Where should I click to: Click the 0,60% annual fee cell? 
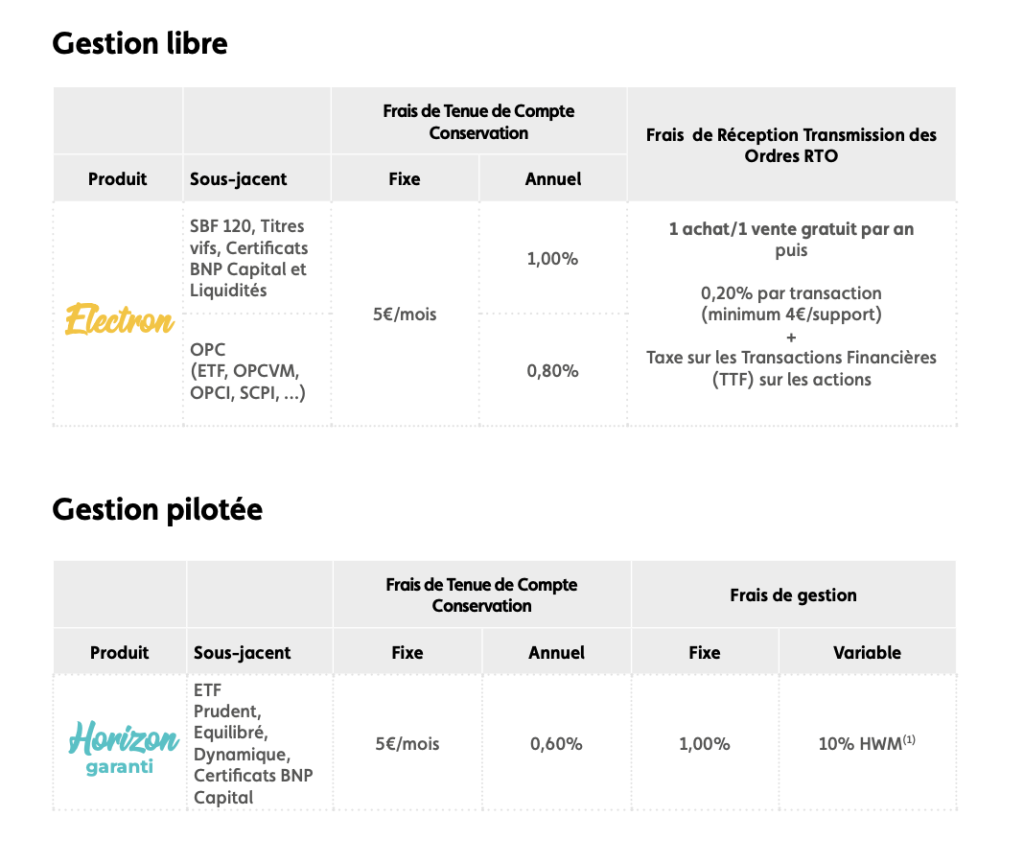[556, 743]
